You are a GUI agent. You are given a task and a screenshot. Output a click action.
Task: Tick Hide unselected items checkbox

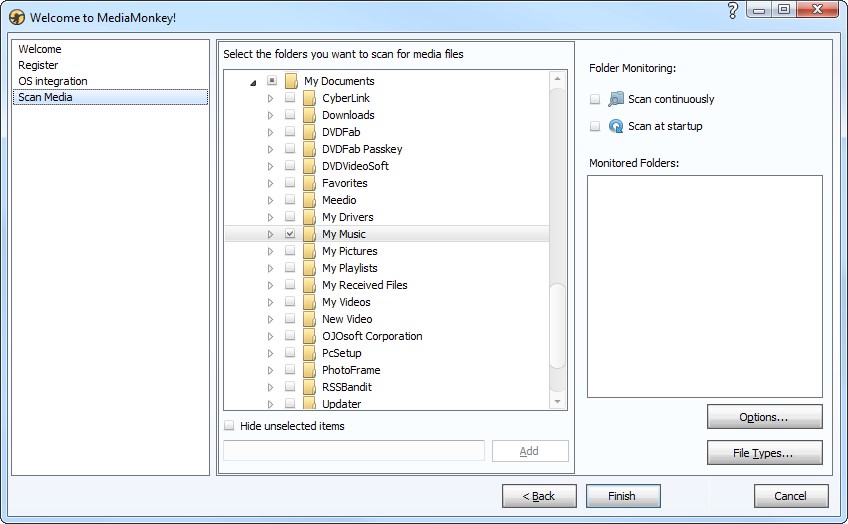[229, 426]
